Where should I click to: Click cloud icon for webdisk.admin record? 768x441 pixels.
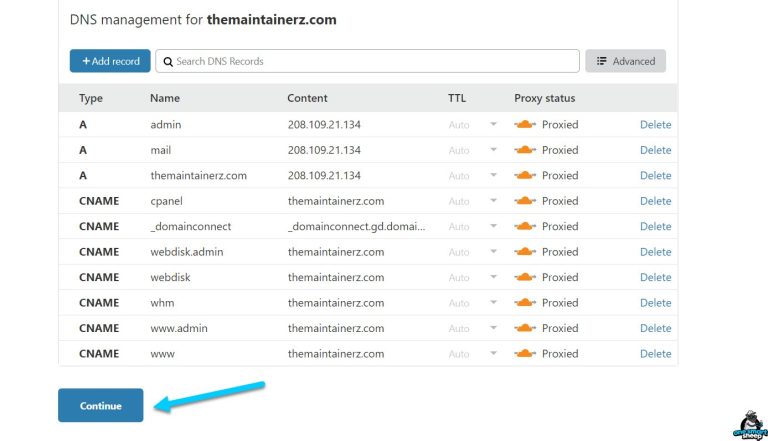525,252
